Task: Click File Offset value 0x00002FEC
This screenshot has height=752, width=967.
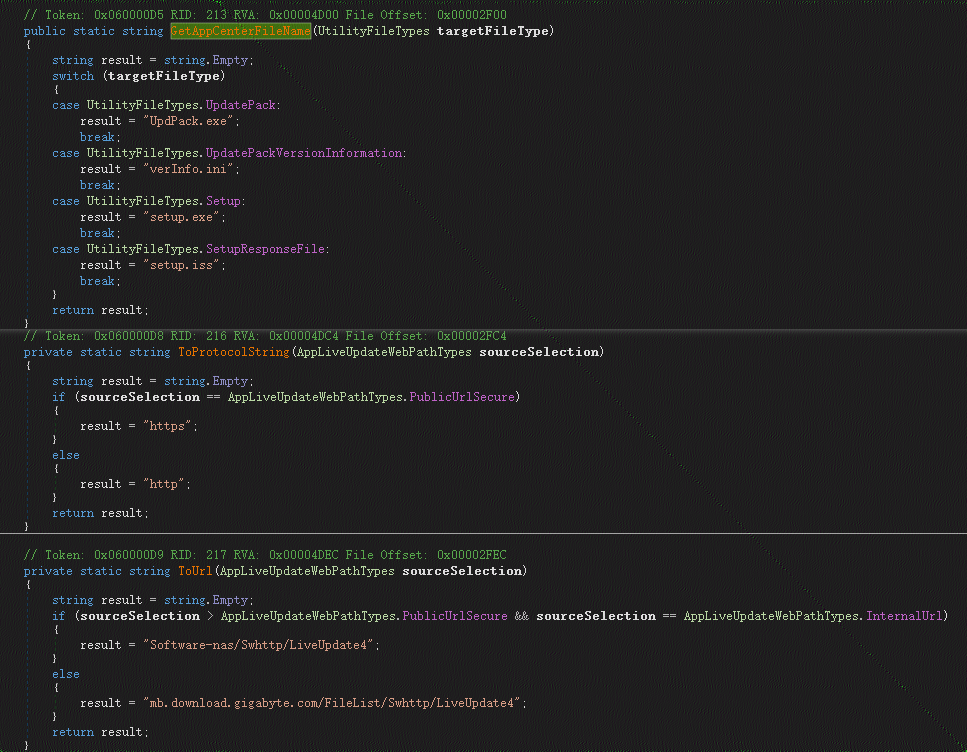Action: 472,555
